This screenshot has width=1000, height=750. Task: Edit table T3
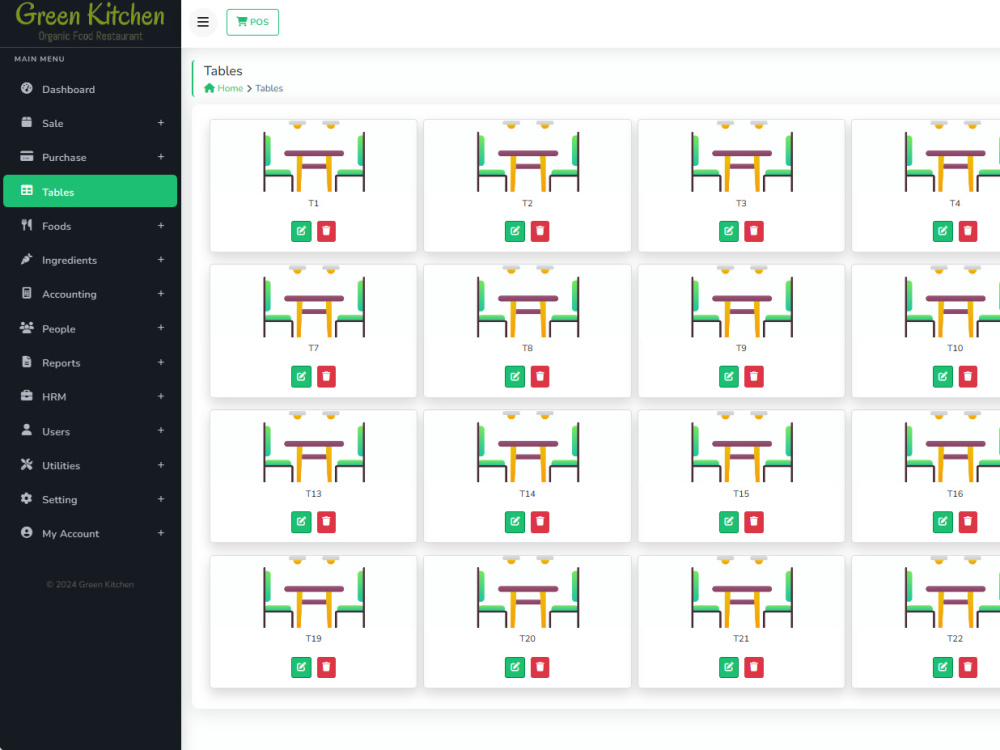point(729,231)
